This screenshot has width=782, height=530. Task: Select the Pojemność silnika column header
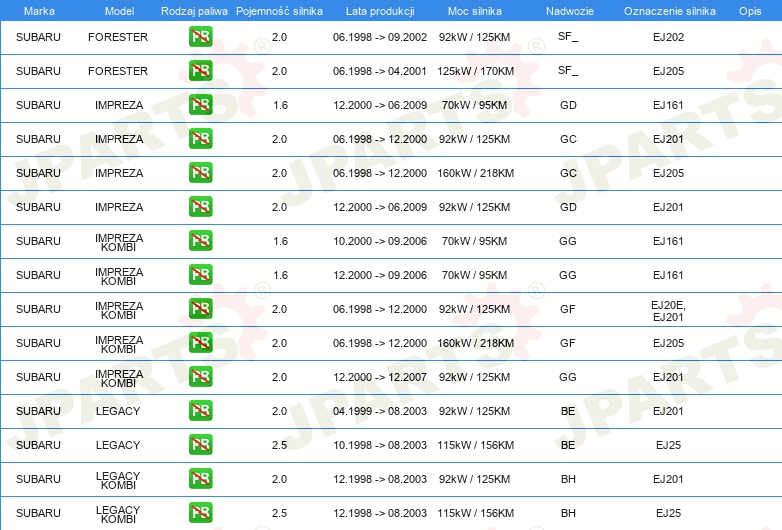(279, 11)
